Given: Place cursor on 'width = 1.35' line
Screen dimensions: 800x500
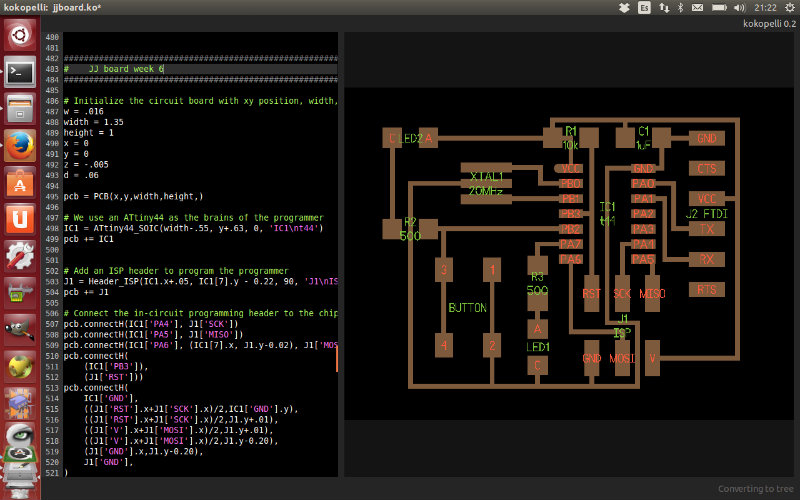Looking at the screenshot, I should [96, 122].
